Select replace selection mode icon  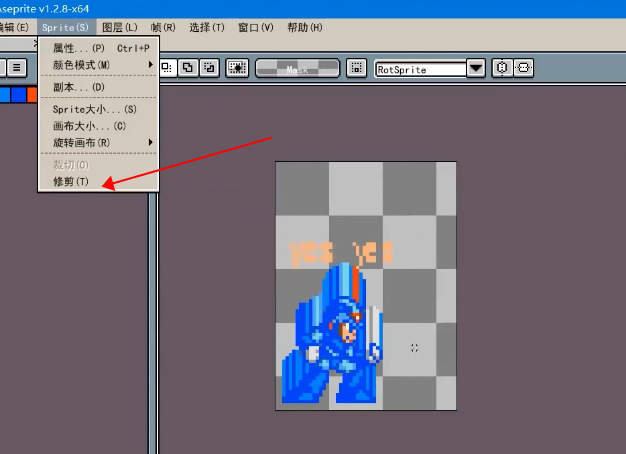pyautogui.click(x=167, y=67)
